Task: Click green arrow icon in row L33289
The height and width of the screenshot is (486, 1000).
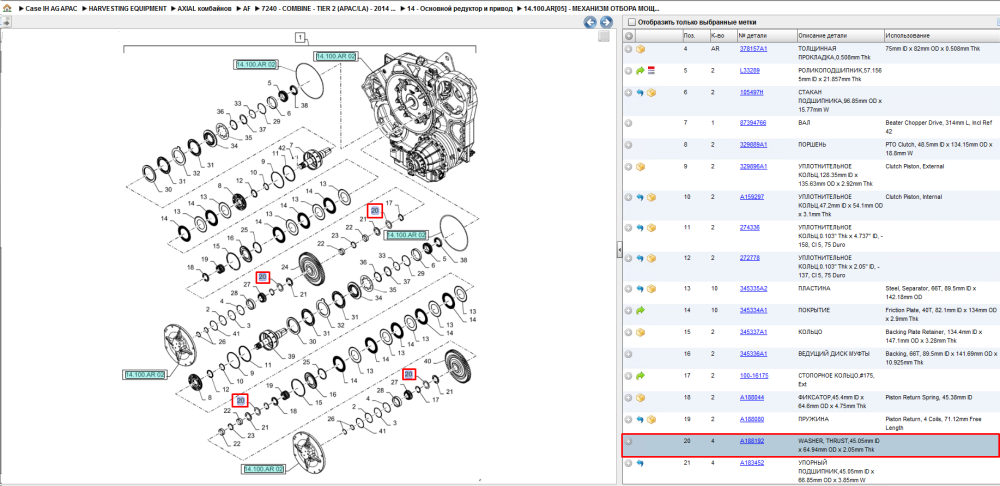Action: click(641, 71)
